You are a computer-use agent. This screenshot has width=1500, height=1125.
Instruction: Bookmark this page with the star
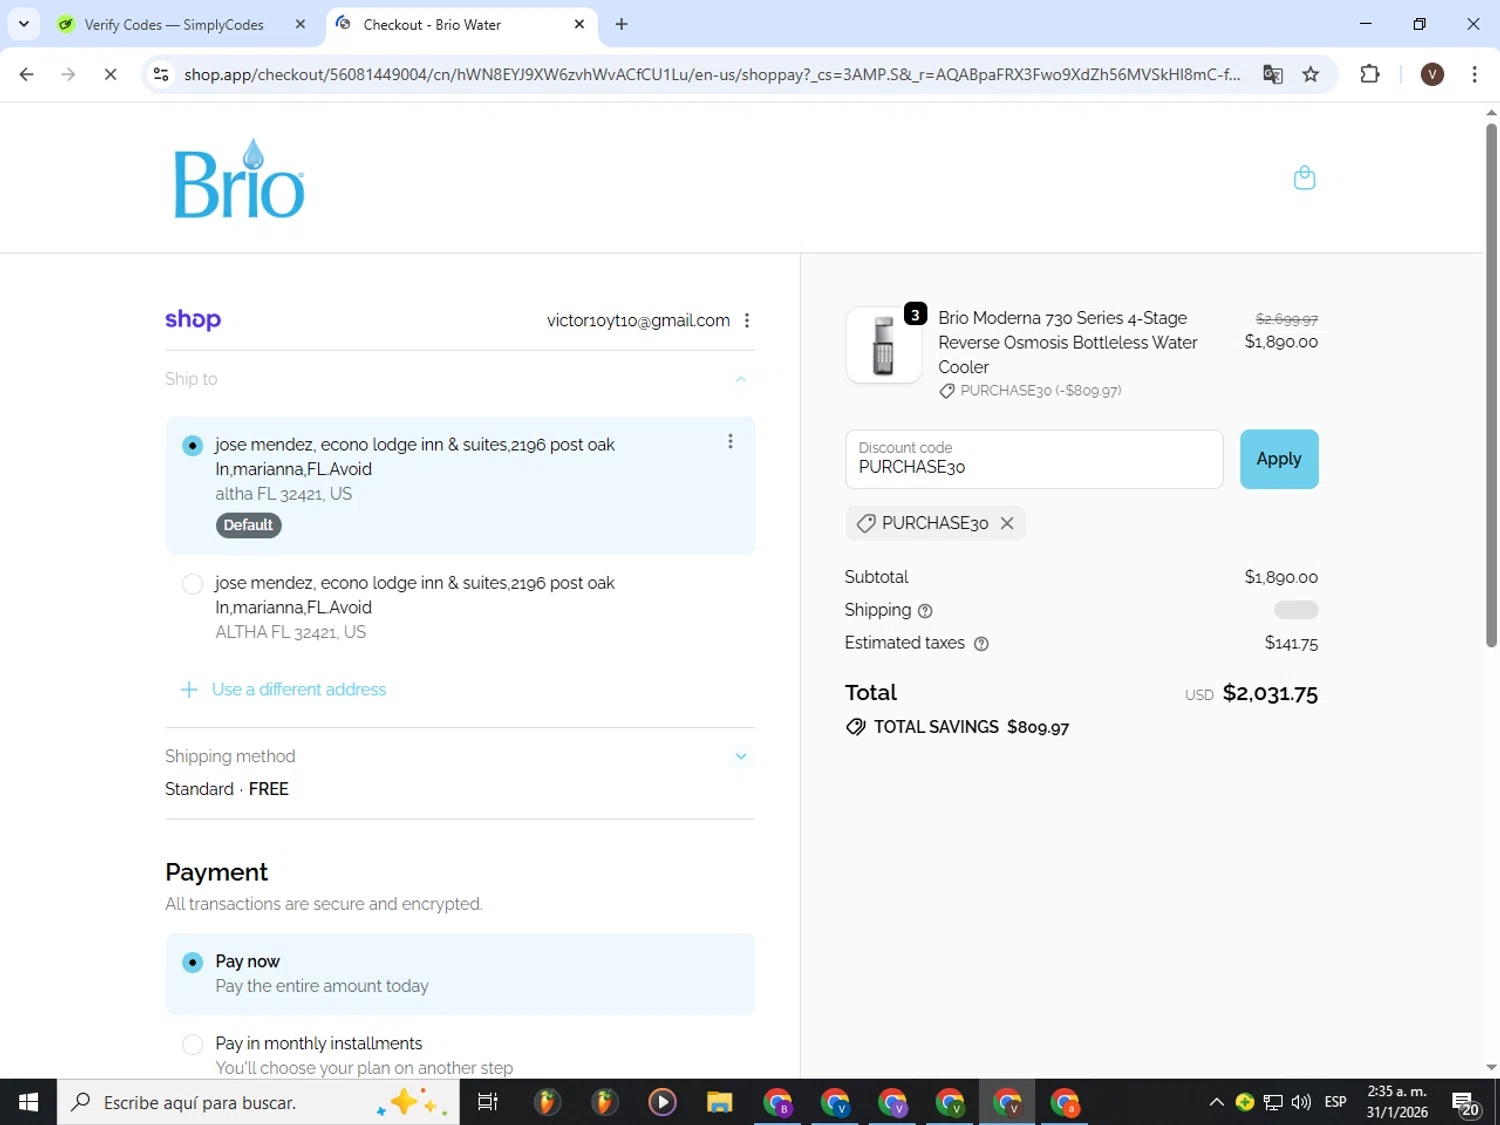[x=1310, y=74]
